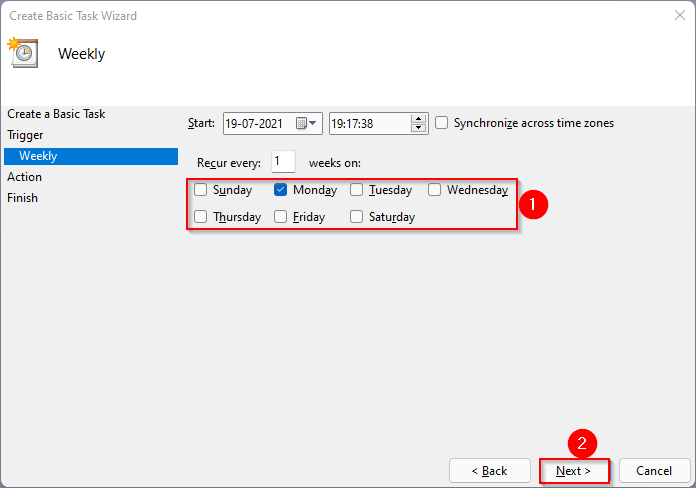Viewport: 696px width, 488px height.
Task: Select the Action step in sidebar
Action: click(24, 177)
